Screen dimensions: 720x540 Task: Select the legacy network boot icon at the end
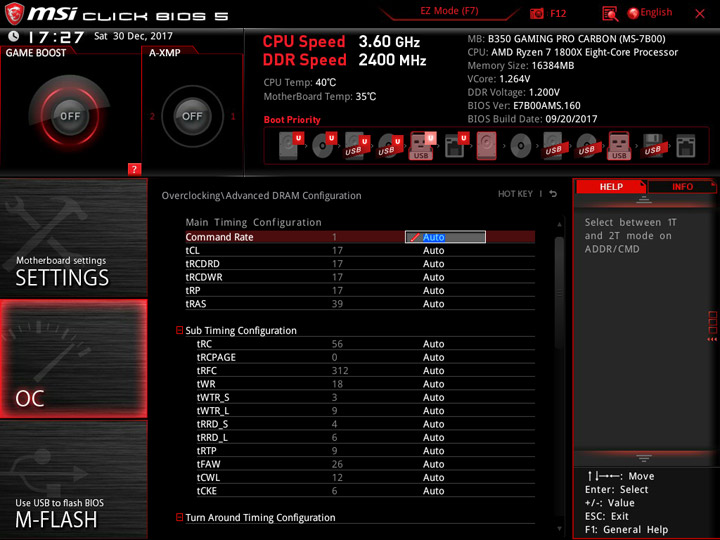click(x=686, y=146)
